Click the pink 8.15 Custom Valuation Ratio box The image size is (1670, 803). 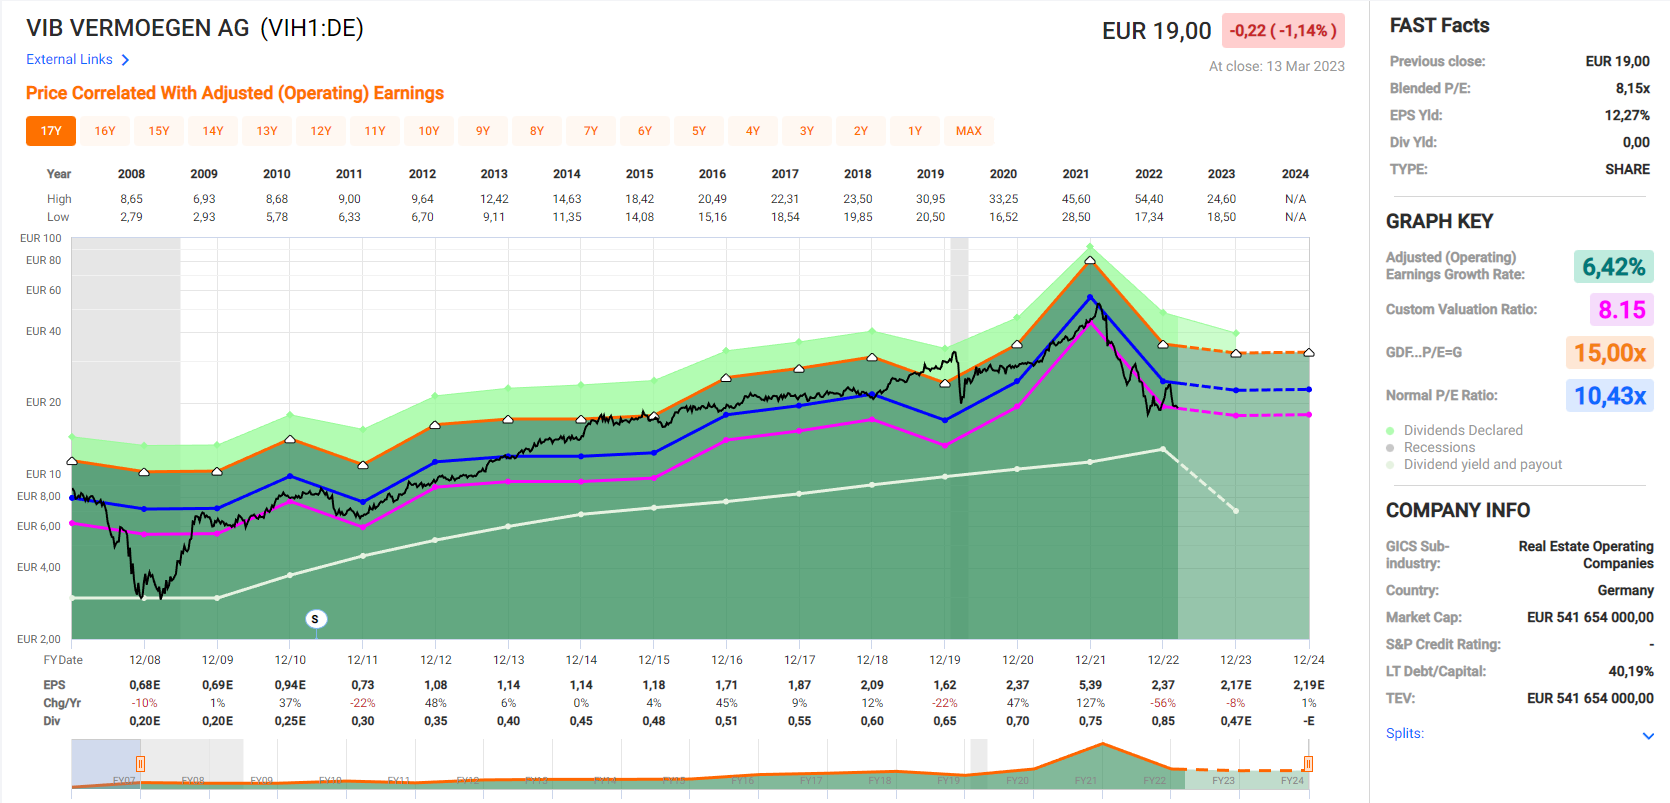(x=1620, y=310)
